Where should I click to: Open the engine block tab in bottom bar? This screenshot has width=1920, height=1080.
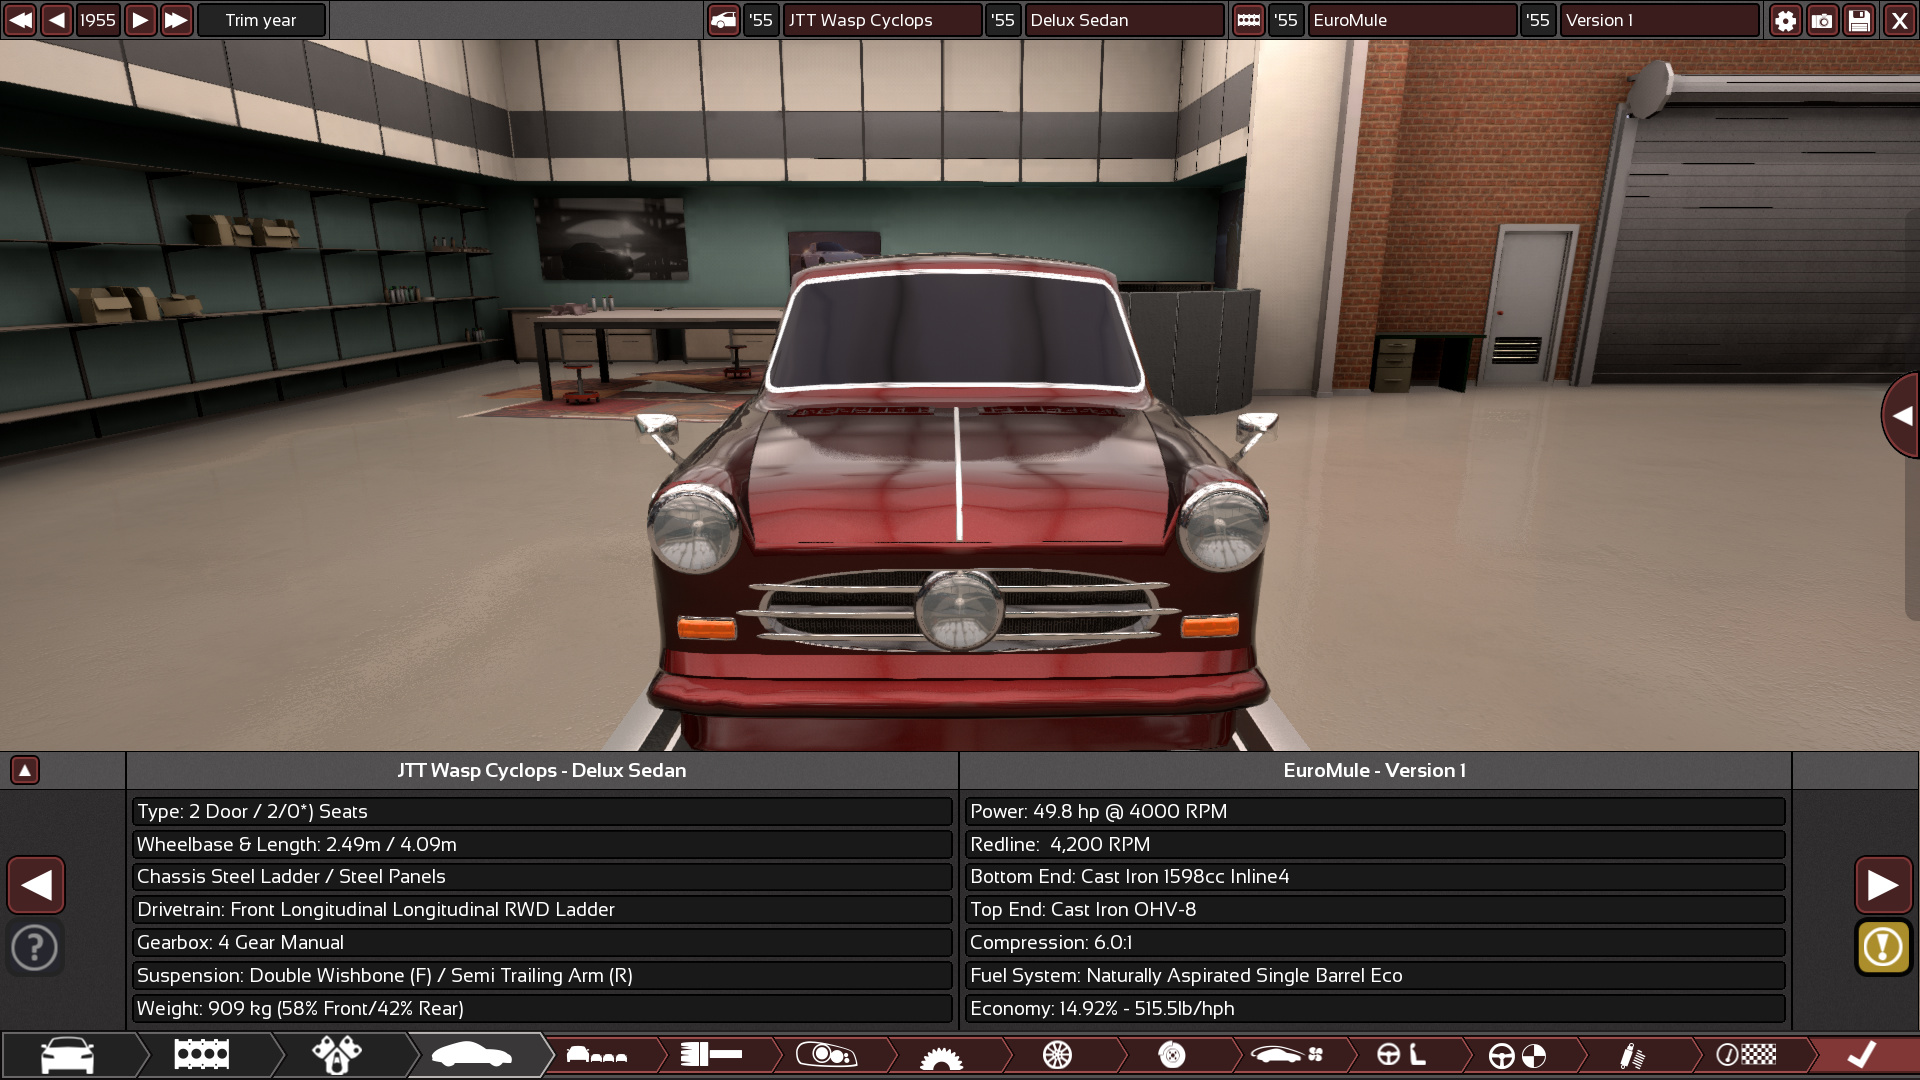click(x=202, y=1055)
